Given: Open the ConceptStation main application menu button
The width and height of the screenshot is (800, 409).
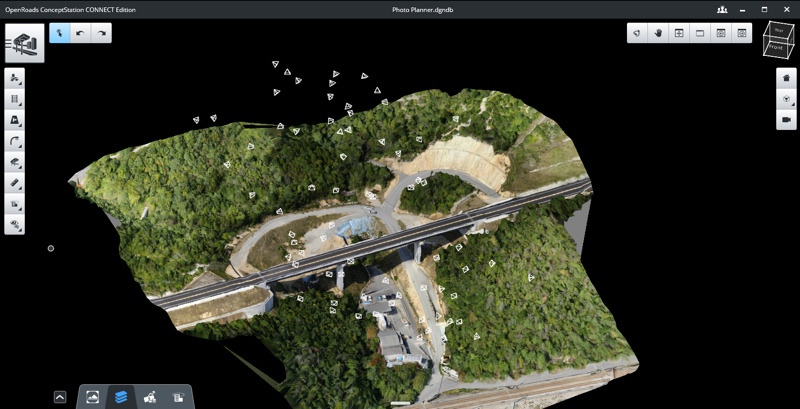Looking at the screenshot, I should (x=24, y=43).
